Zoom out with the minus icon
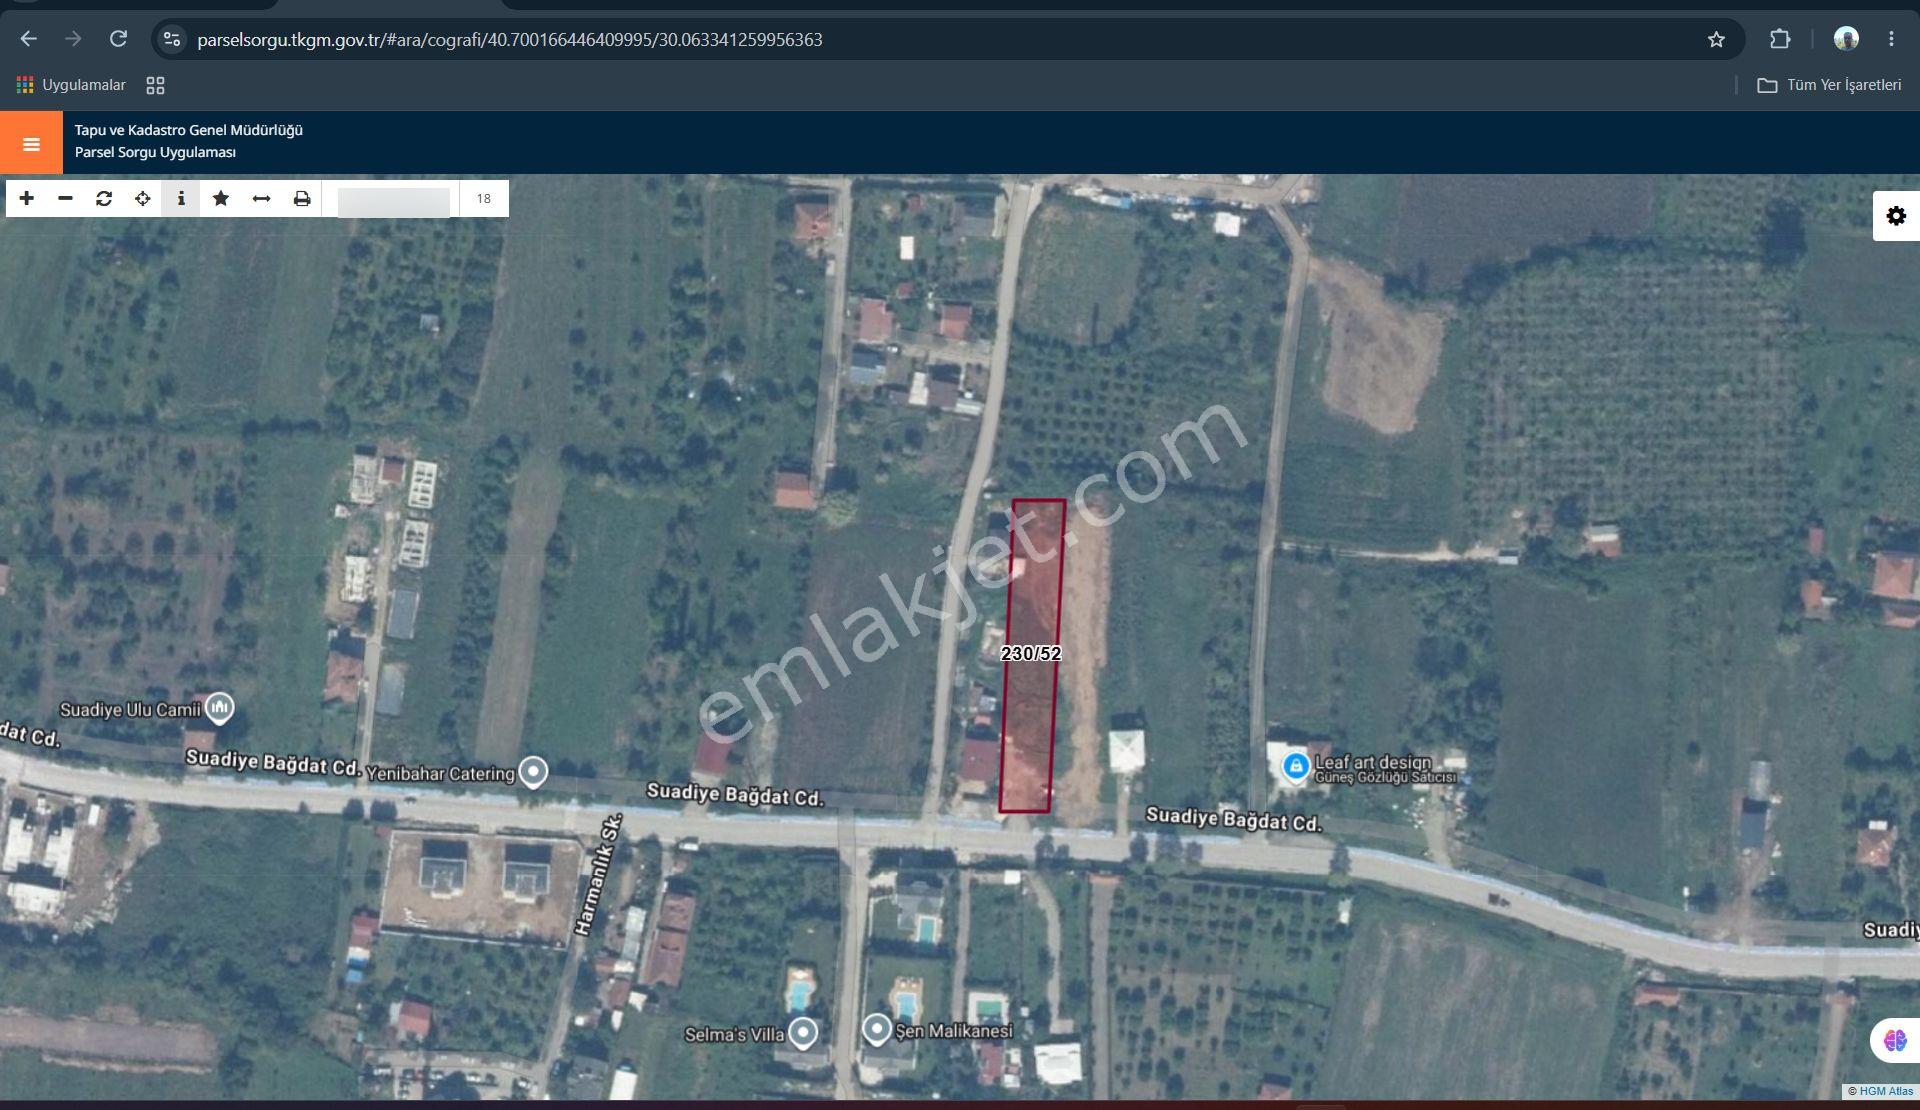The image size is (1920, 1110). (x=66, y=199)
